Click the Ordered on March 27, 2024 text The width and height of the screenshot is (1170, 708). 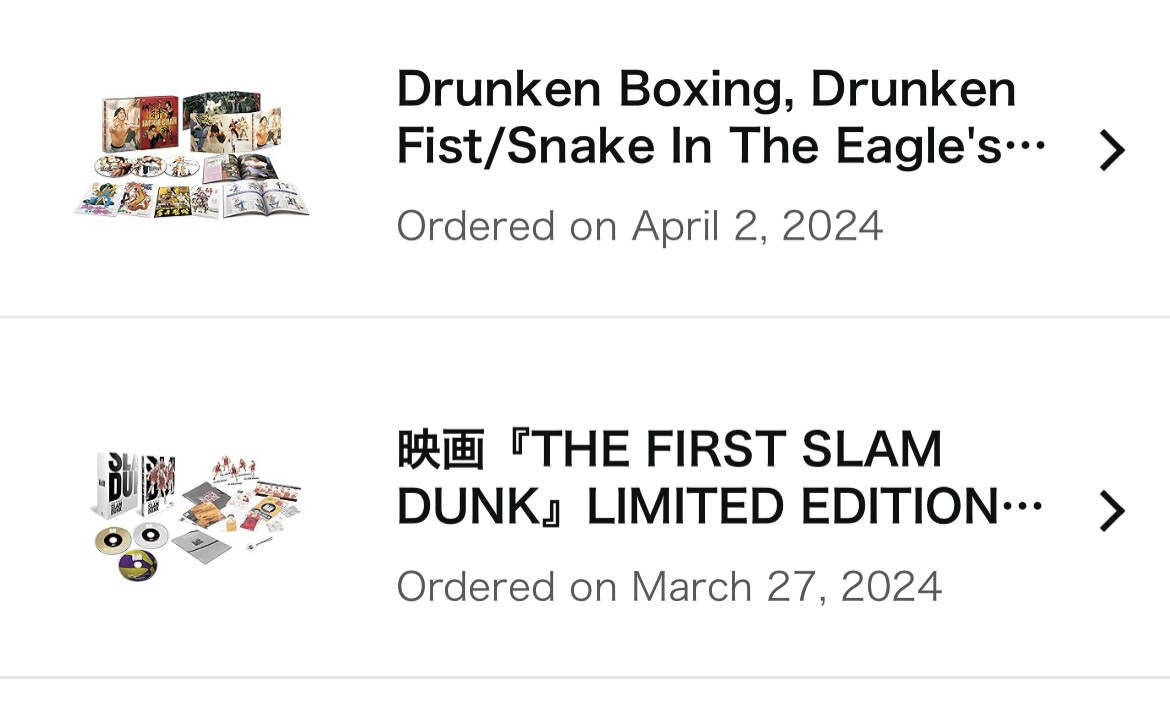pyautogui.click(x=669, y=586)
